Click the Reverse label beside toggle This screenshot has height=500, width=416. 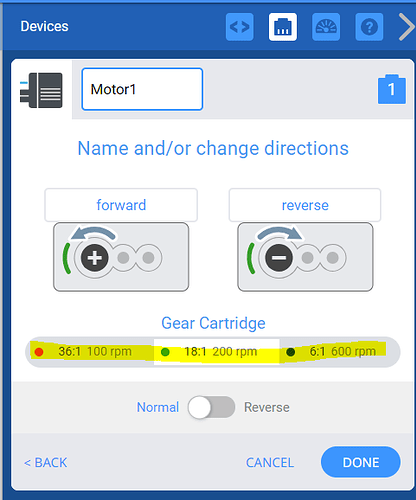[267, 407]
